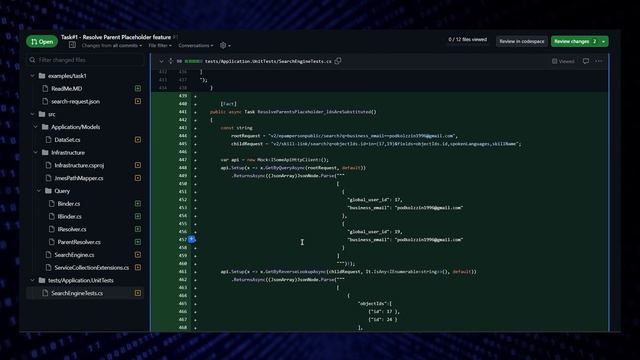Add a comment on line 457 plus button
This screenshot has width=640, height=360.
pyautogui.click(x=191, y=239)
